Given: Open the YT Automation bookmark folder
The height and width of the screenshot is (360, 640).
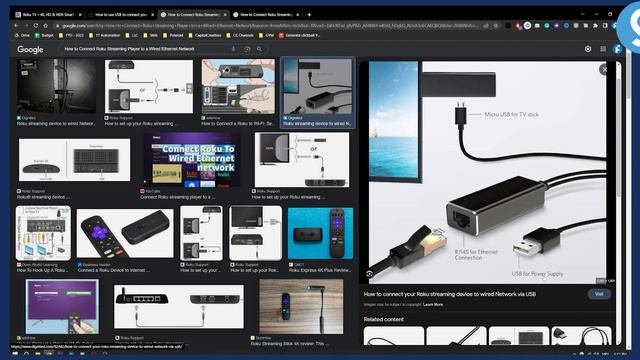Looking at the screenshot, I should click(x=104, y=36).
